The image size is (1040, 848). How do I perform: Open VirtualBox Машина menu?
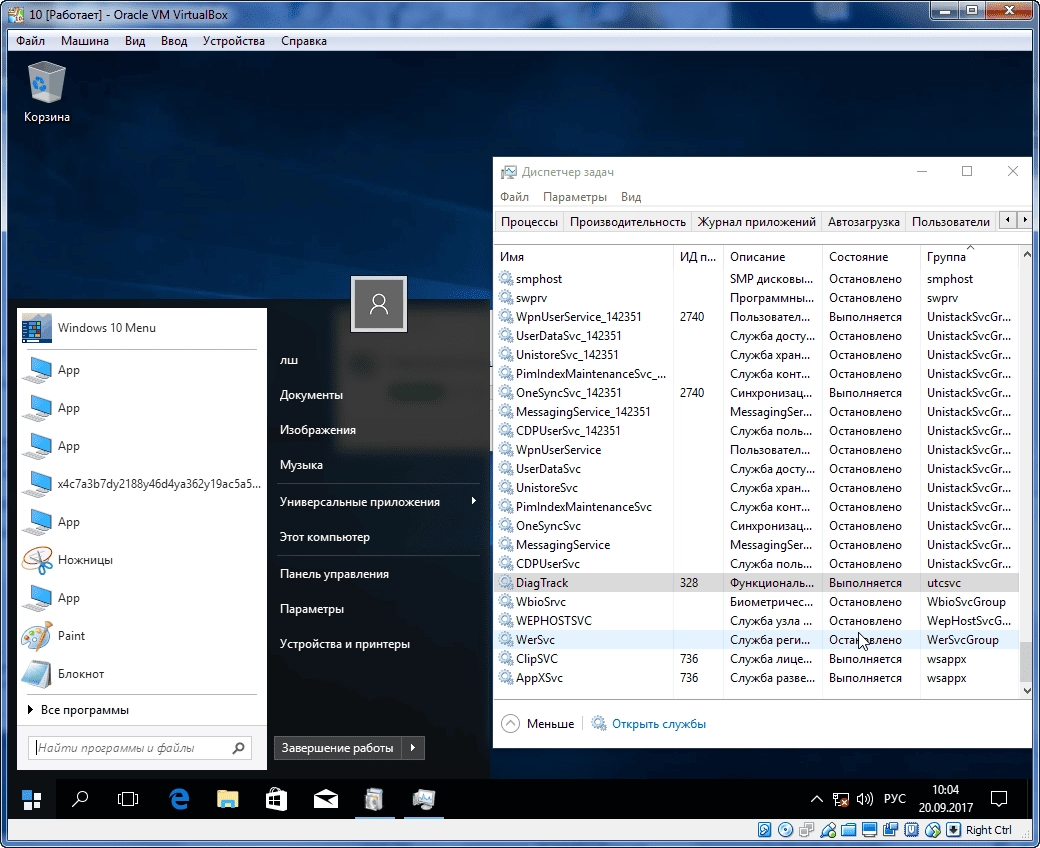point(85,41)
